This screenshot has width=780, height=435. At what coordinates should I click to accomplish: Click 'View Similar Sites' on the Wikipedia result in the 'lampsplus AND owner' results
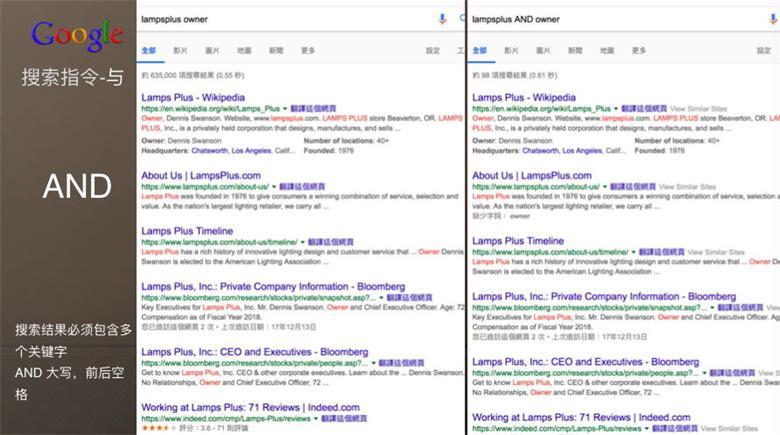point(698,109)
